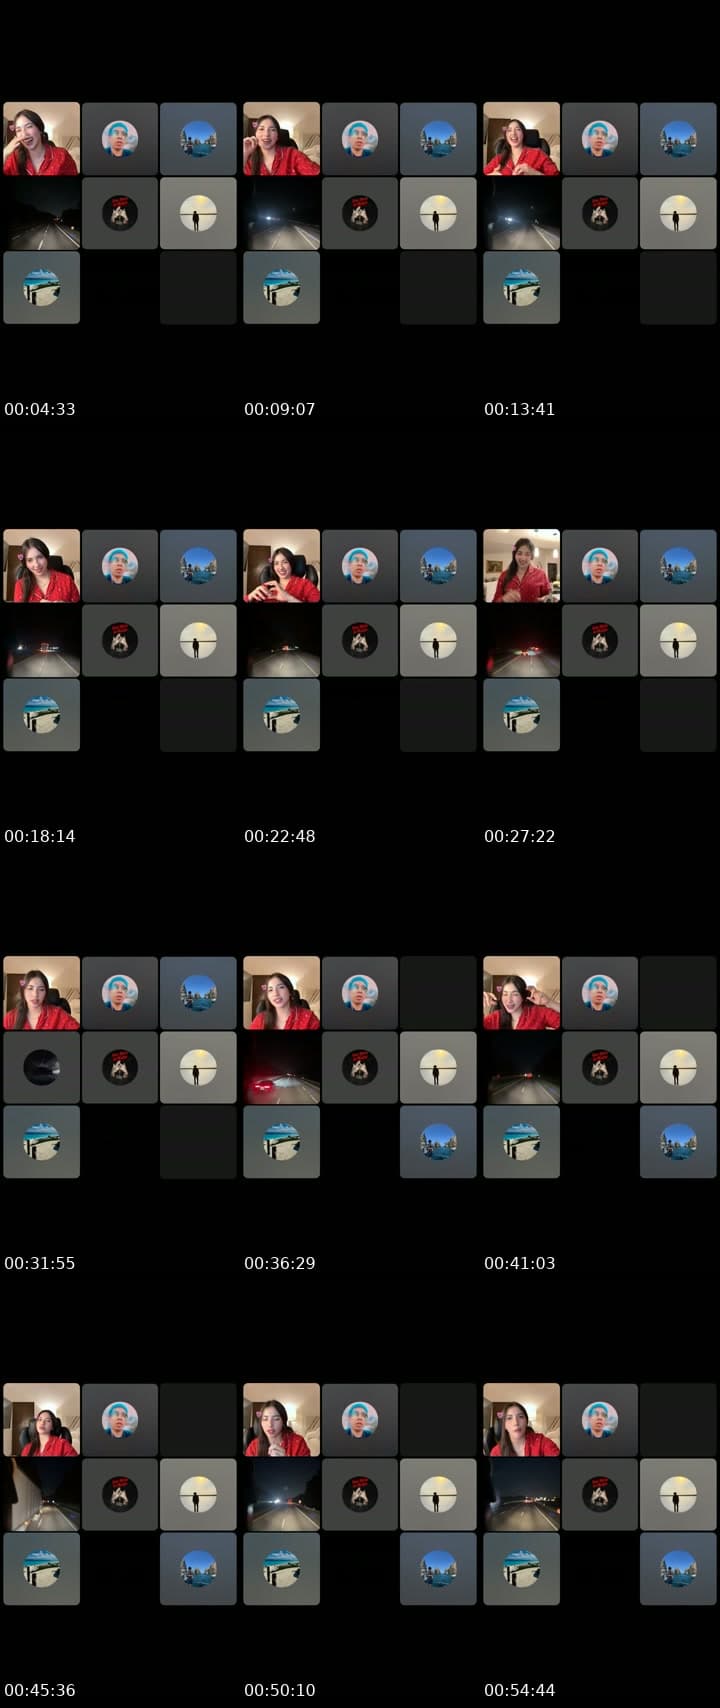The height and width of the screenshot is (1708, 720).
Task: Open night road video in 00:04:33 frame
Action: click(41, 213)
